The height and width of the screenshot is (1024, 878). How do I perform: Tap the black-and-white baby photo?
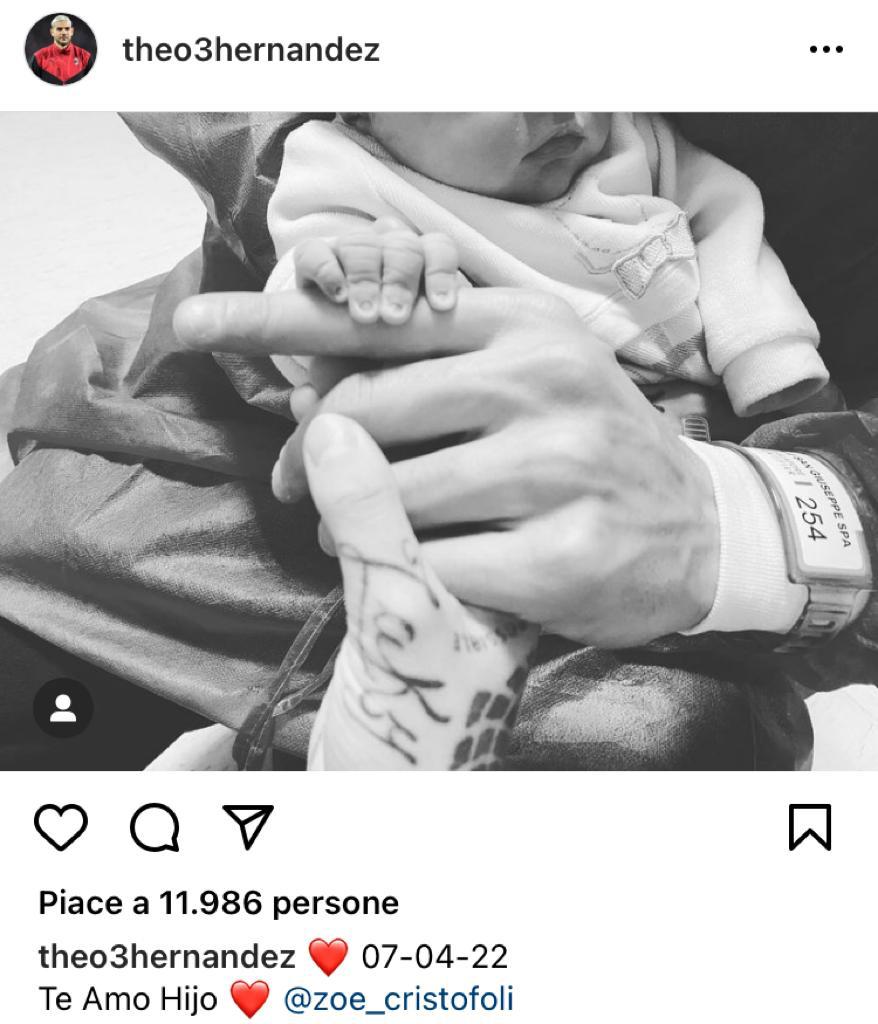click(x=439, y=441)
